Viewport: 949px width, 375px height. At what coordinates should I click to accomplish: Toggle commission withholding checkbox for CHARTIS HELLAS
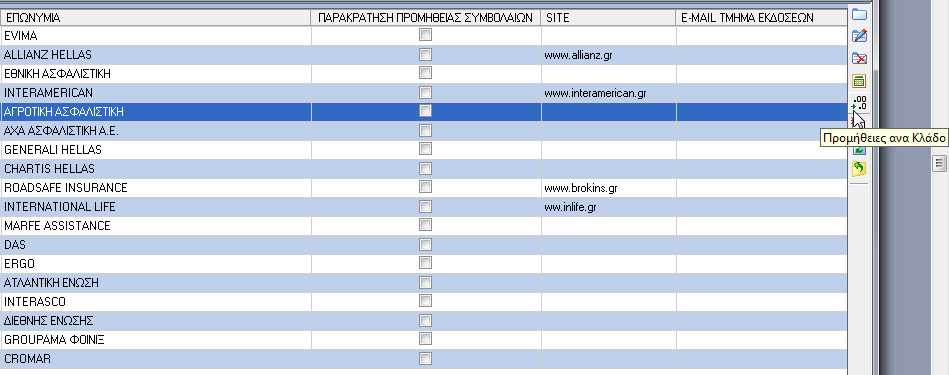click(425, 168)
